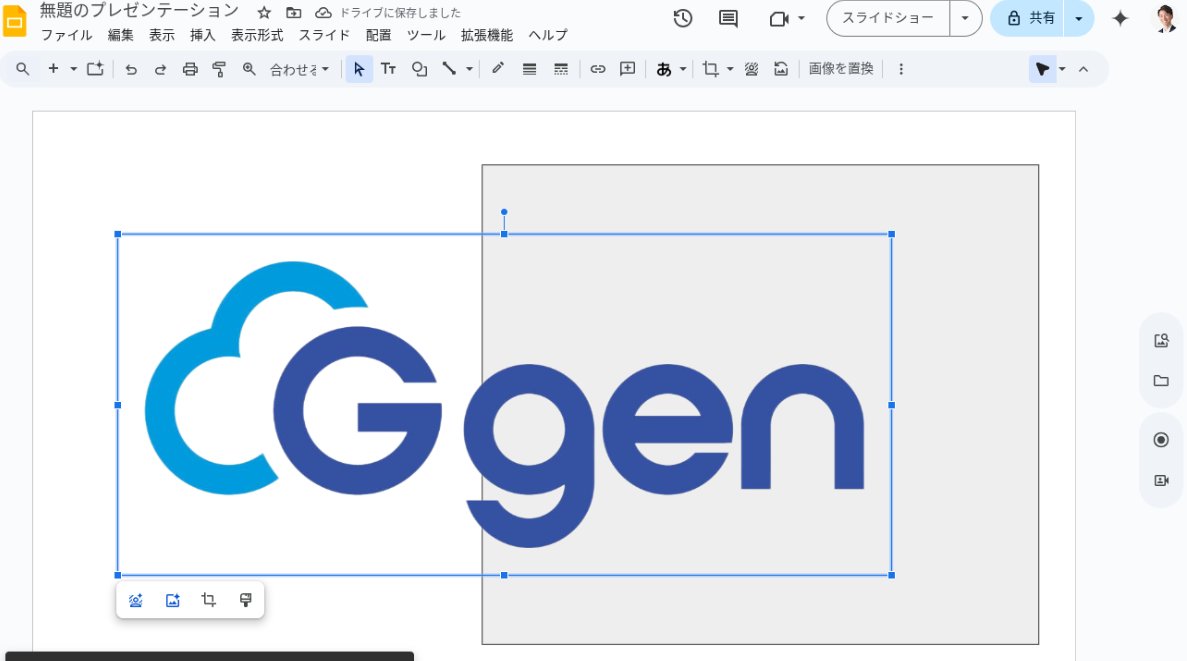Click the floating toolbar paint format icon

click(245, 600)
